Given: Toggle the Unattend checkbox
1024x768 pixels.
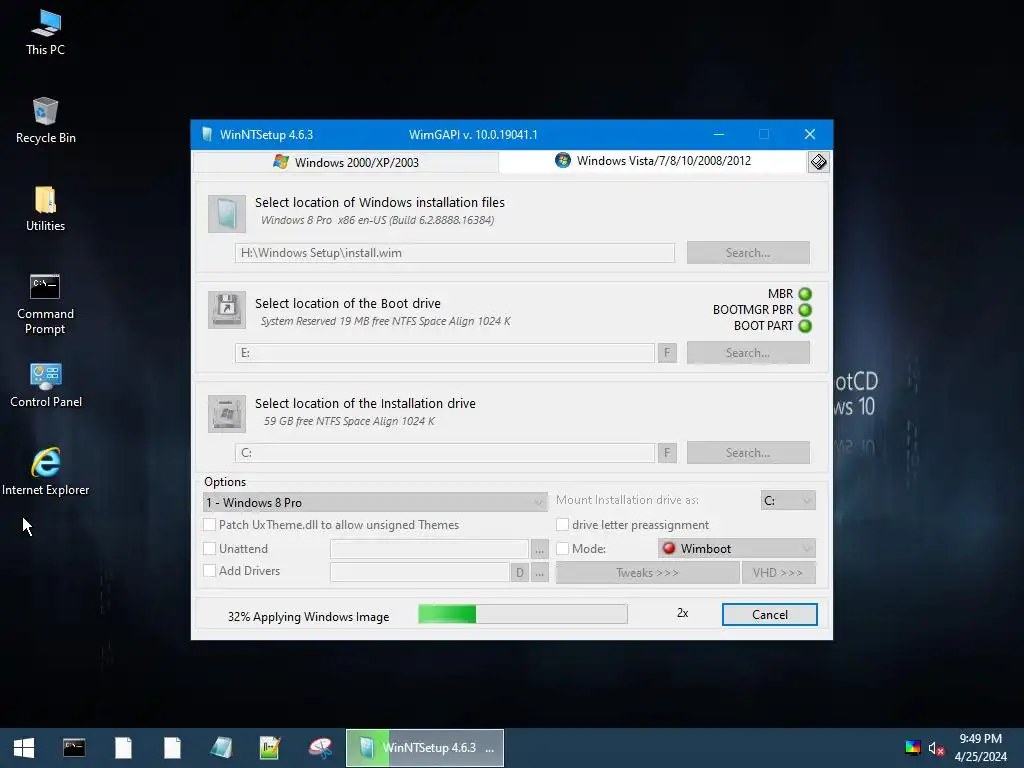Looking at the screenshot, I should point(210,549).
